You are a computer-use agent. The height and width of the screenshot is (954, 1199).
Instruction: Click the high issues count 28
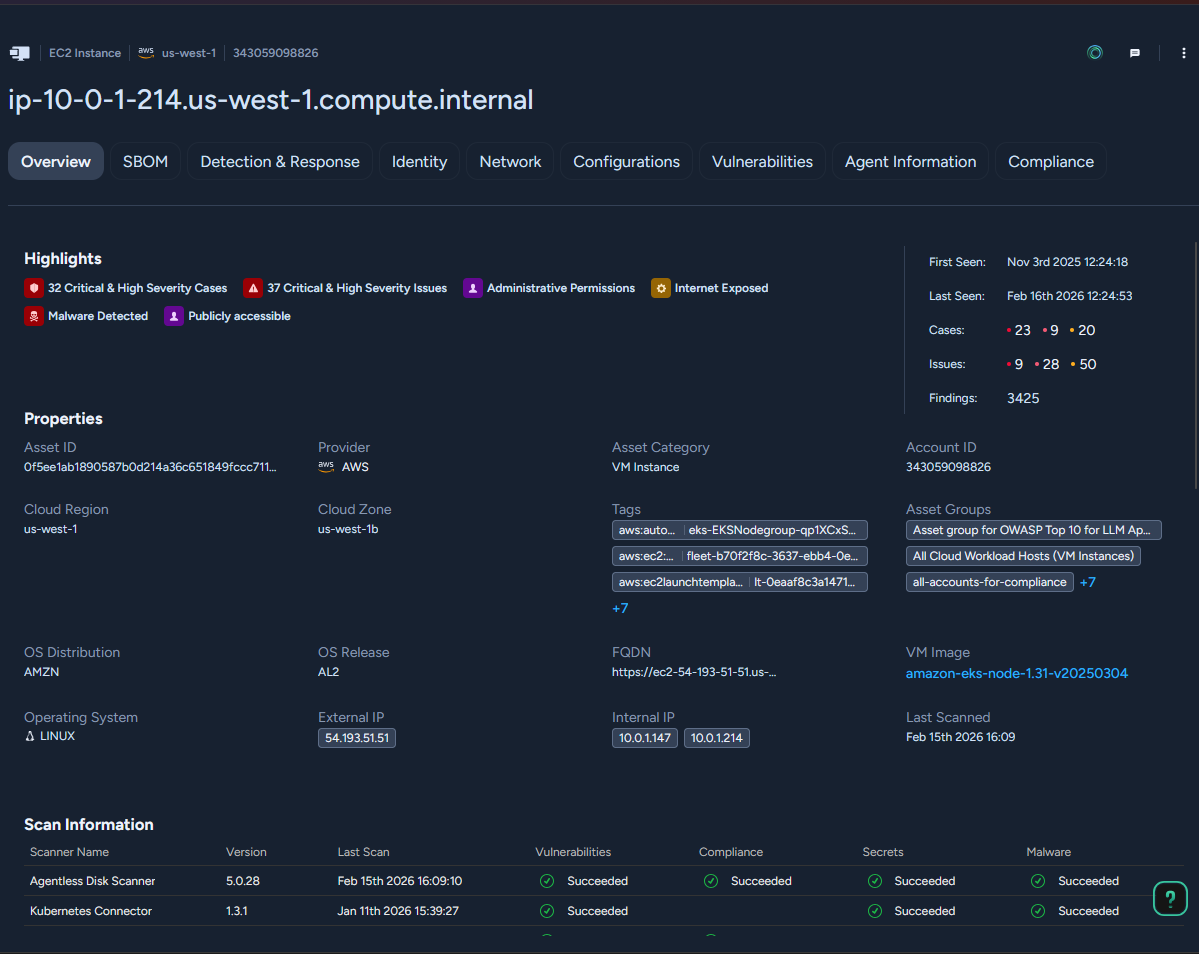(1051, 365)
